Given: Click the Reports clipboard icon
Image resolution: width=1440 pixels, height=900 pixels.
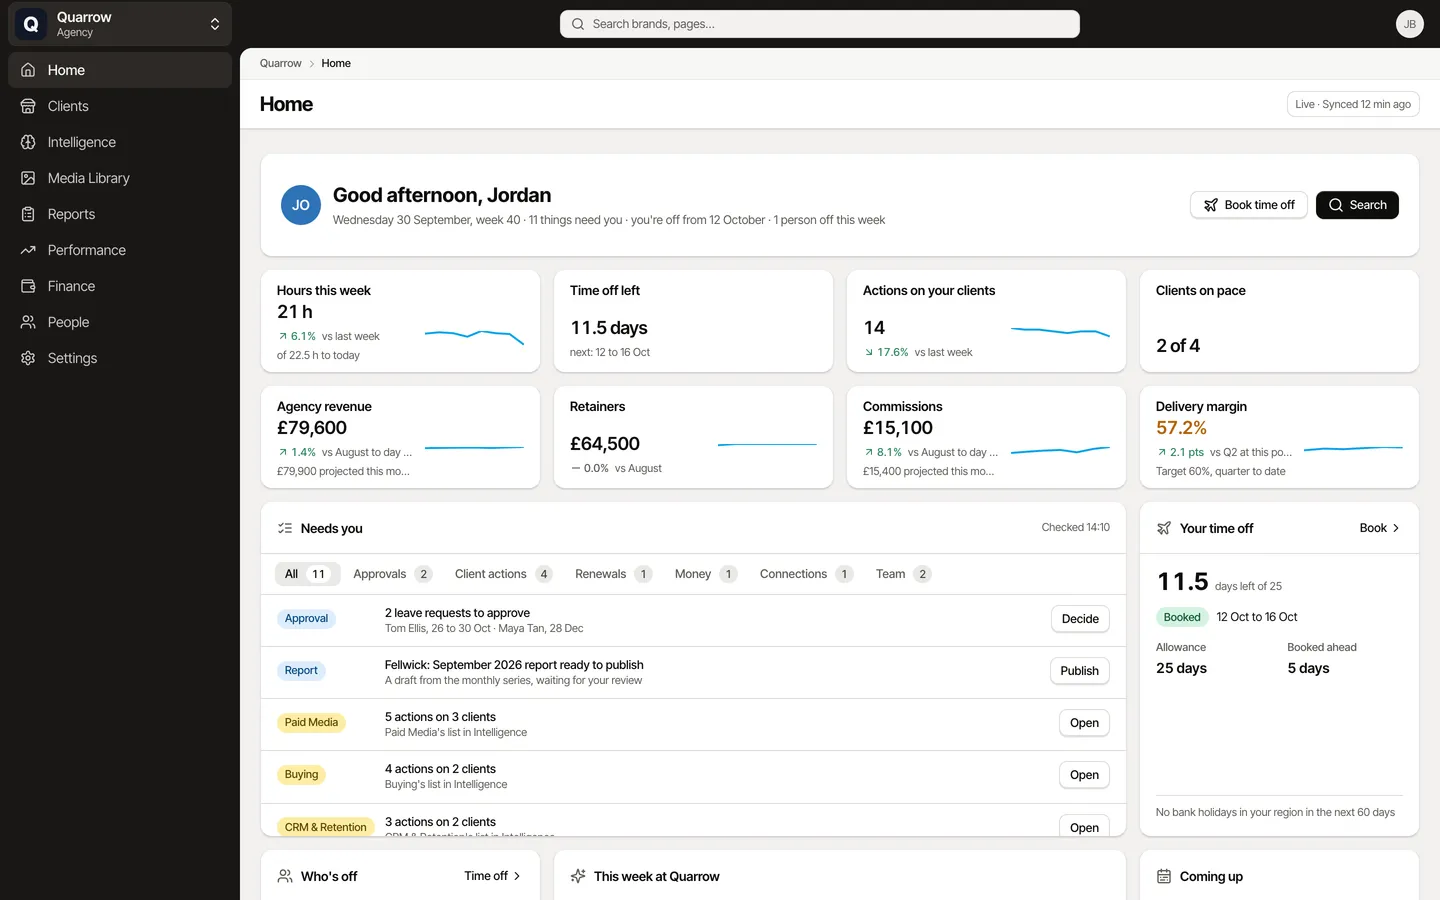Looking at the screenshot, I should (x=28, y=214).
